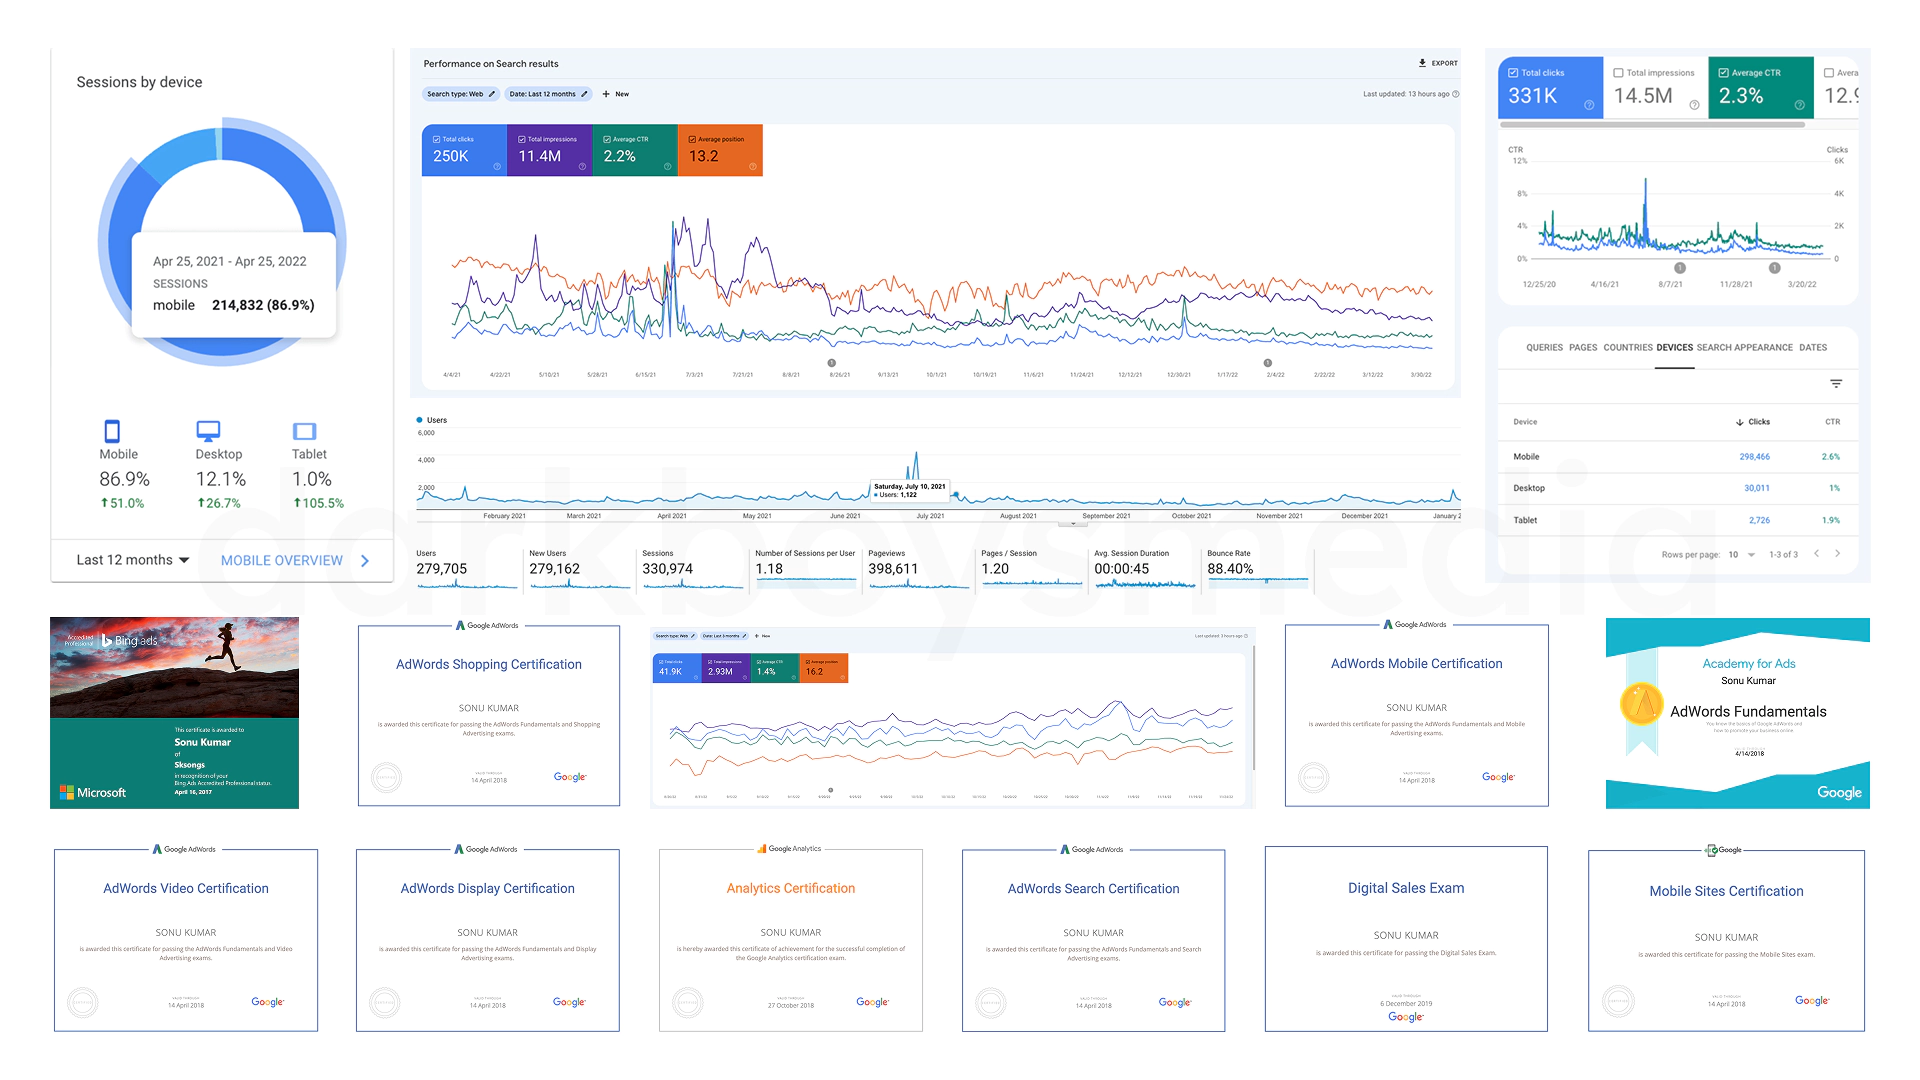Image resolution: width=1920 pixels, height=1080 pixels.
Task: Click help icon on 331K Total clicks card
Action: (x=1589, y=105)
